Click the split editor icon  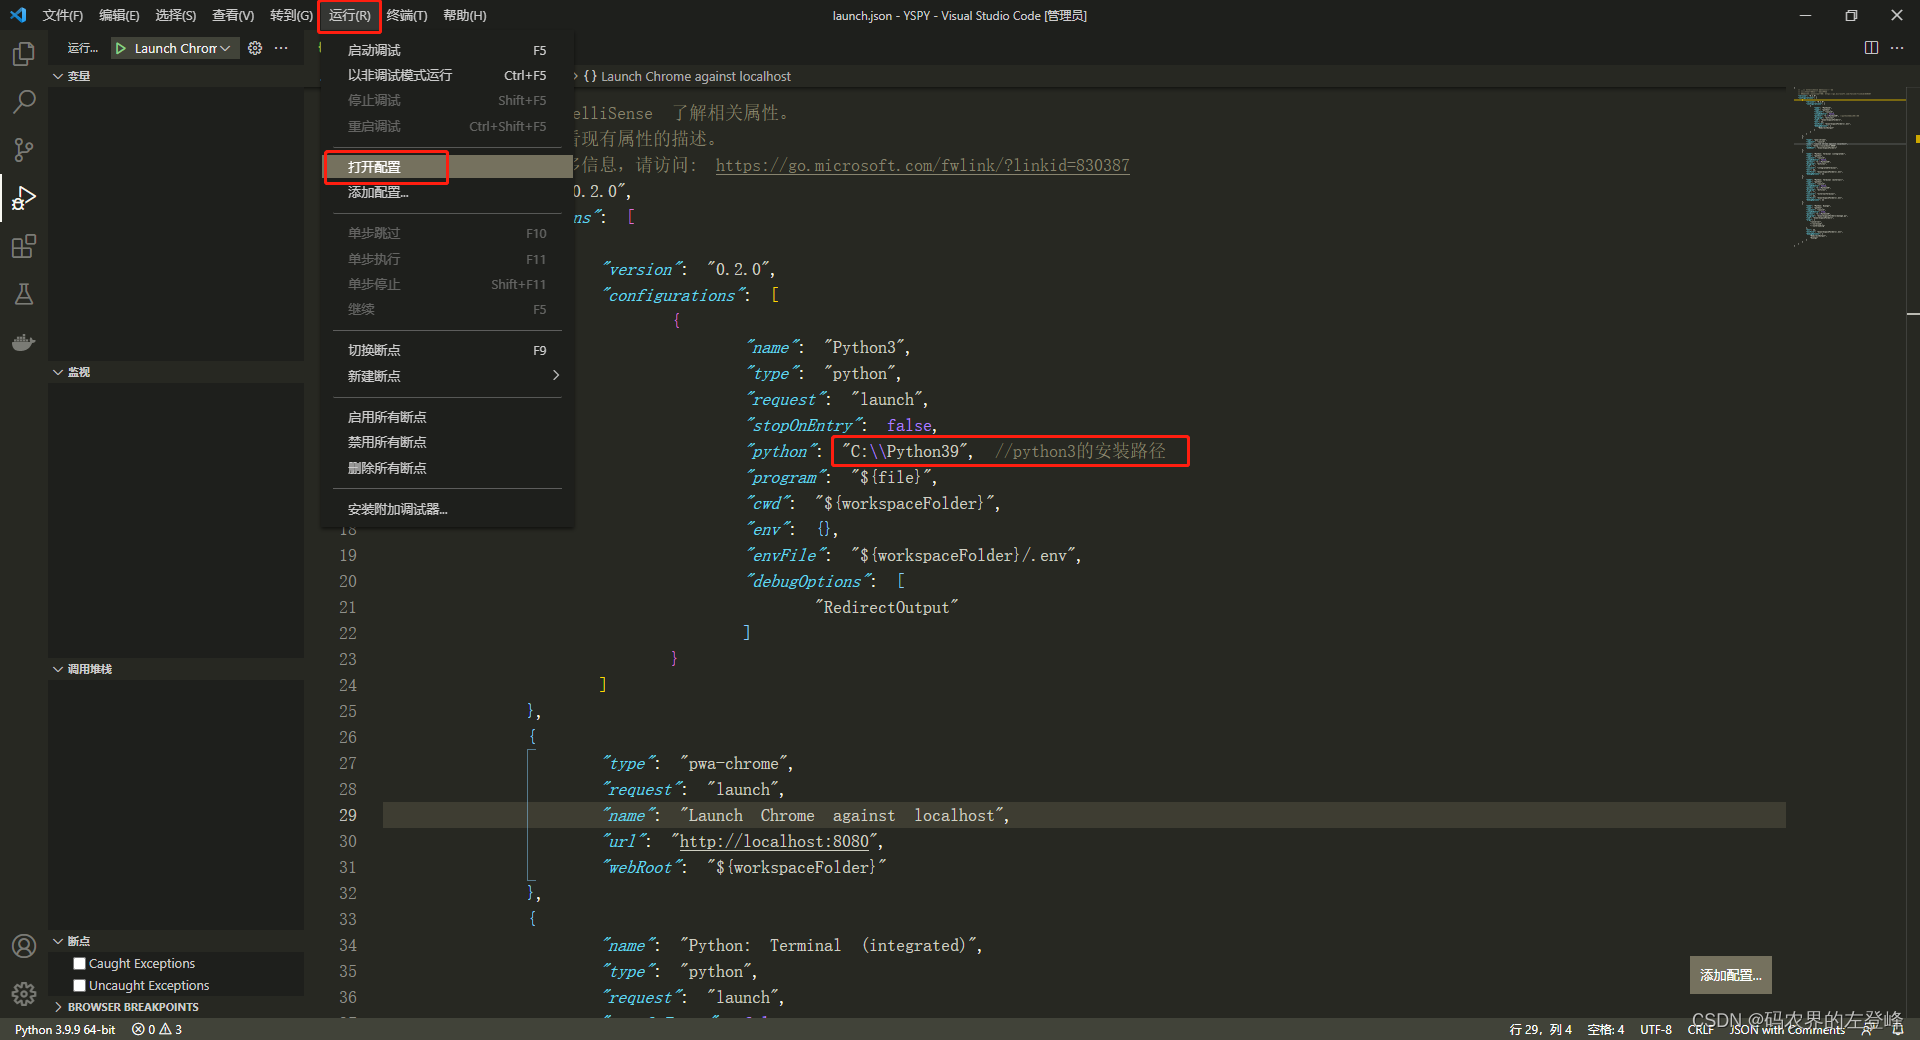(x=1871, y=48)
